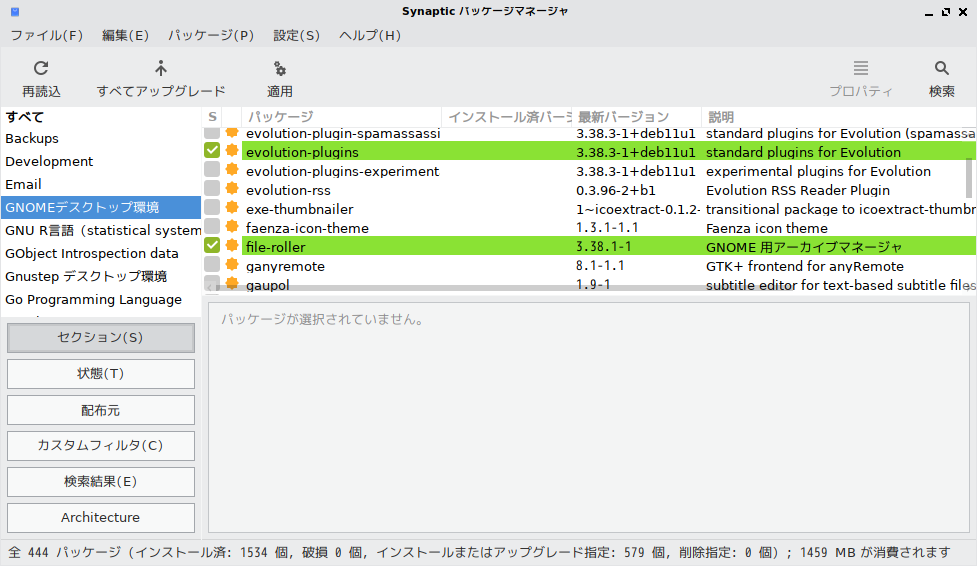Select すべて in the section list
The image size is (977, 566).
click(x=101, y=117)
